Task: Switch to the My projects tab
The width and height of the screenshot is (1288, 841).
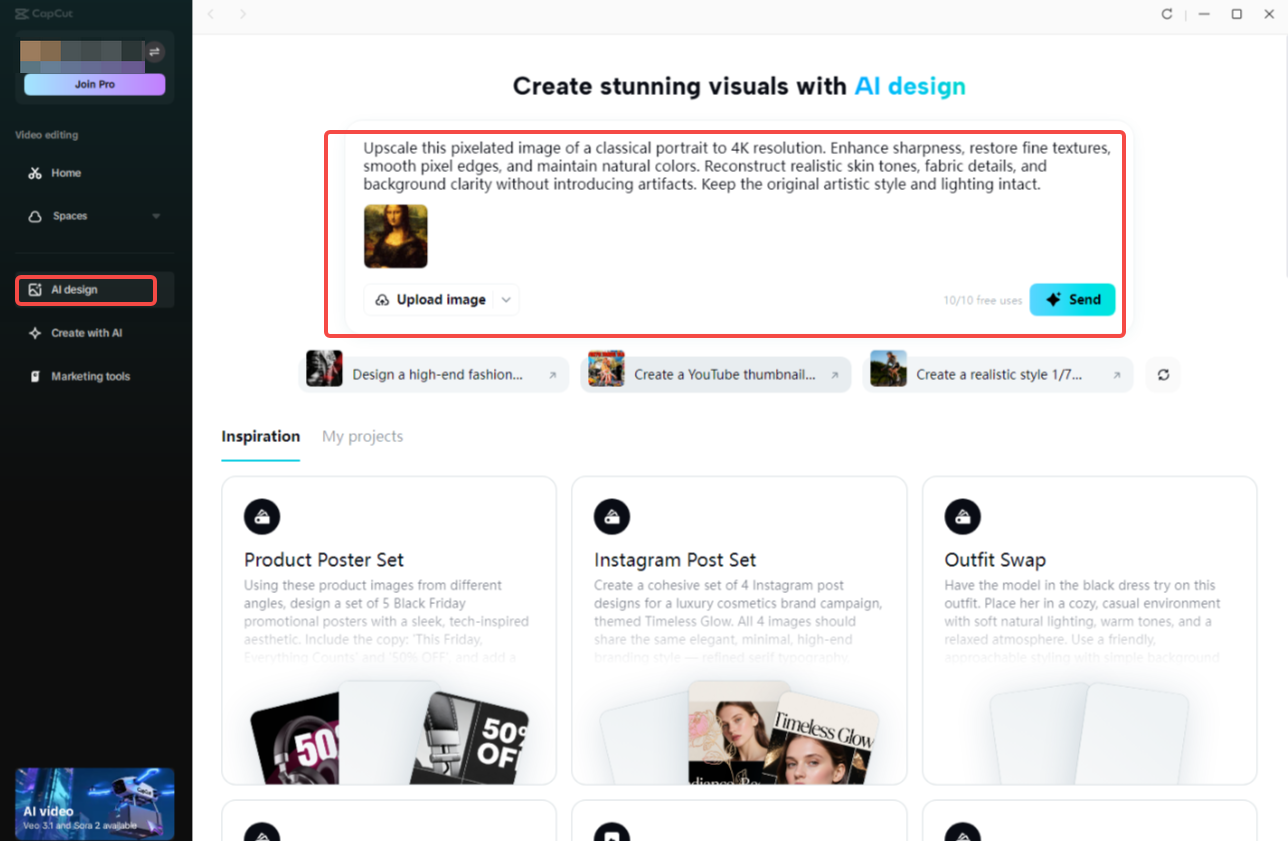Action: [362, 436]
